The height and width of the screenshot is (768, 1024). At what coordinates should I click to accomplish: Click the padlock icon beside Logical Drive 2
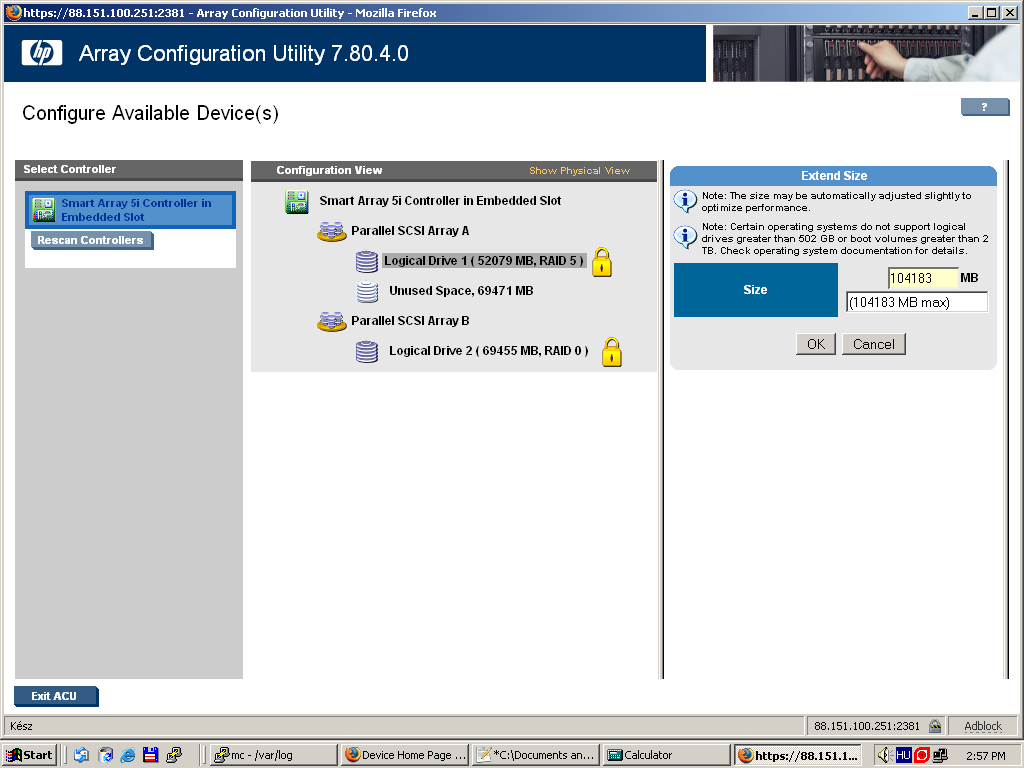[x=611, y=352]
